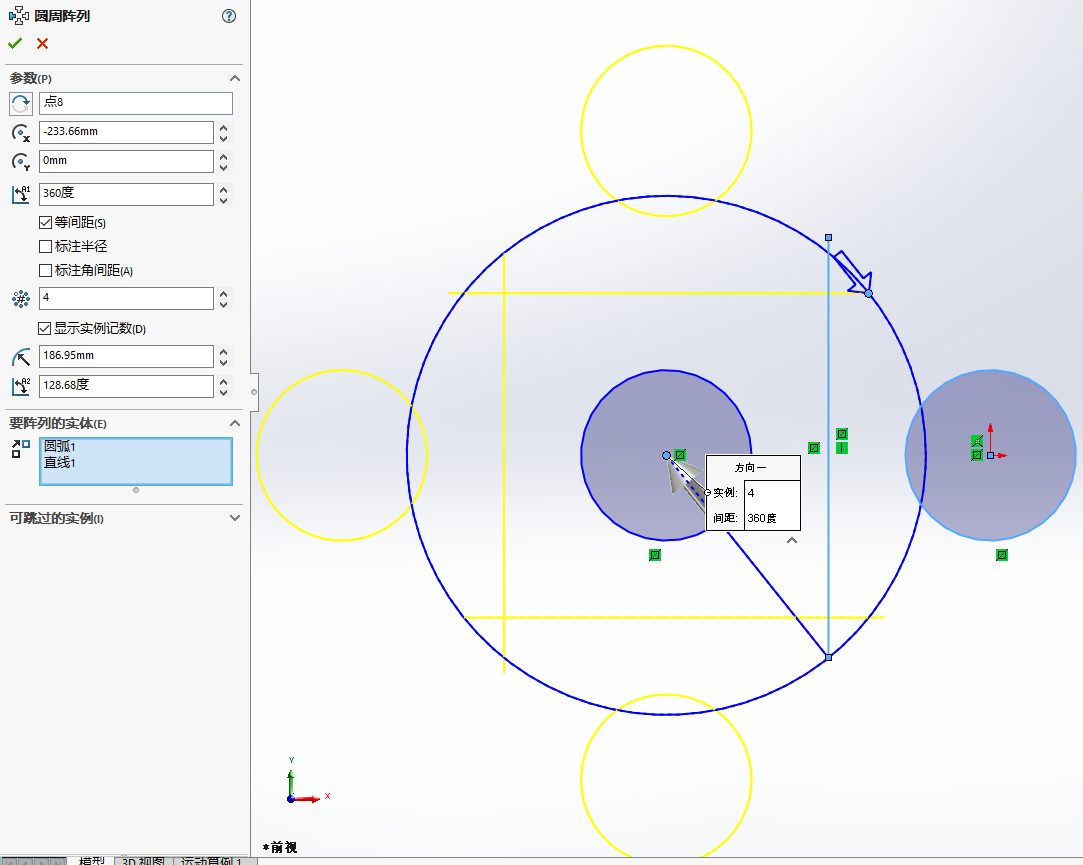This screenshot has height=865, width=1083.
Task: Click the arc angle icon beside 128.68度
Action: click(x=21, y=386)
